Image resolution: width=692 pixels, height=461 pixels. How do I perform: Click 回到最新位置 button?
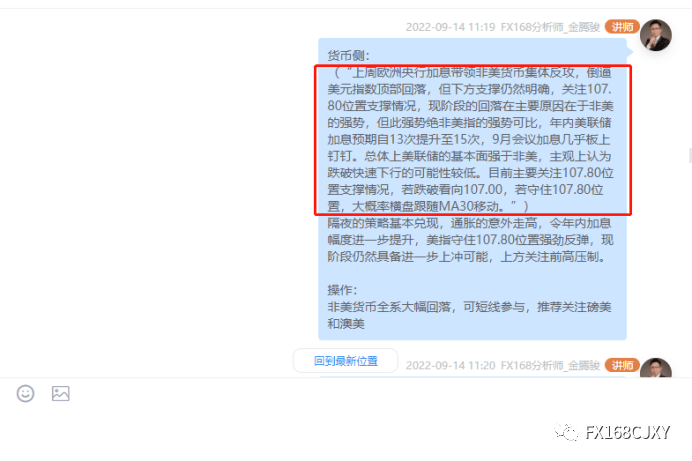click(x=346, y=361)
